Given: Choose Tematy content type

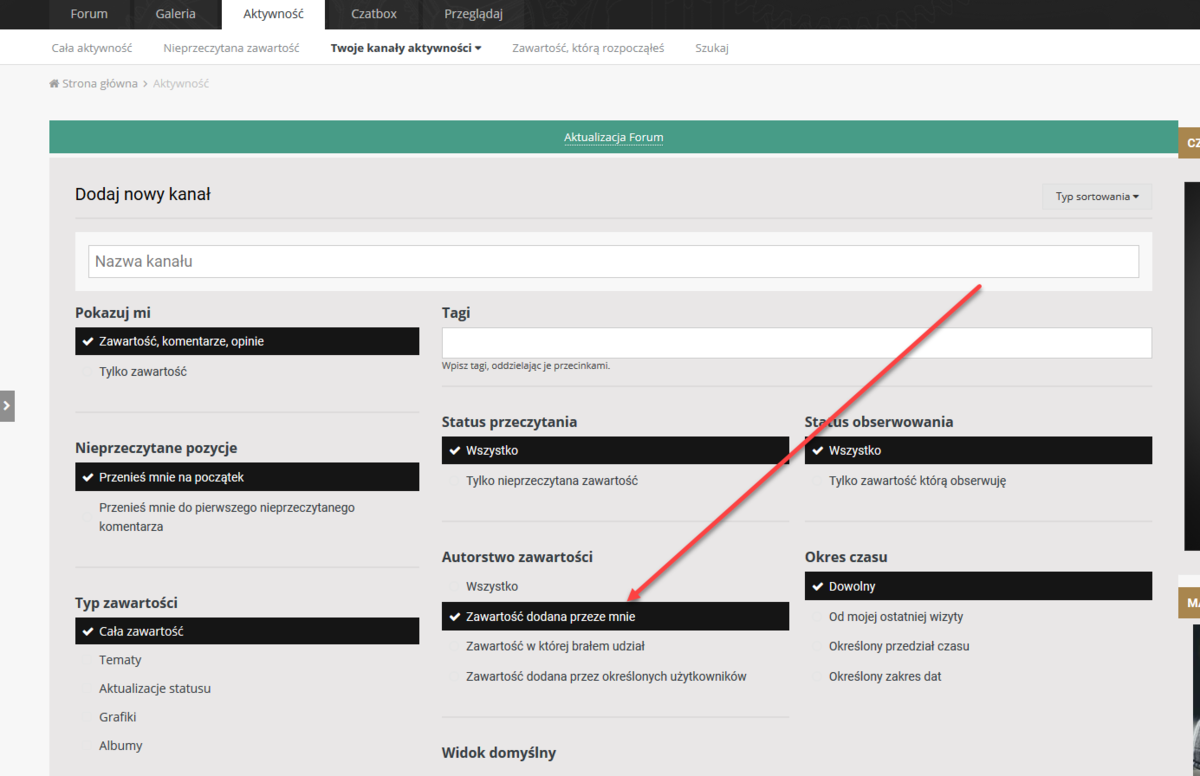Looking at the screenshot, I should click(120, 660).
